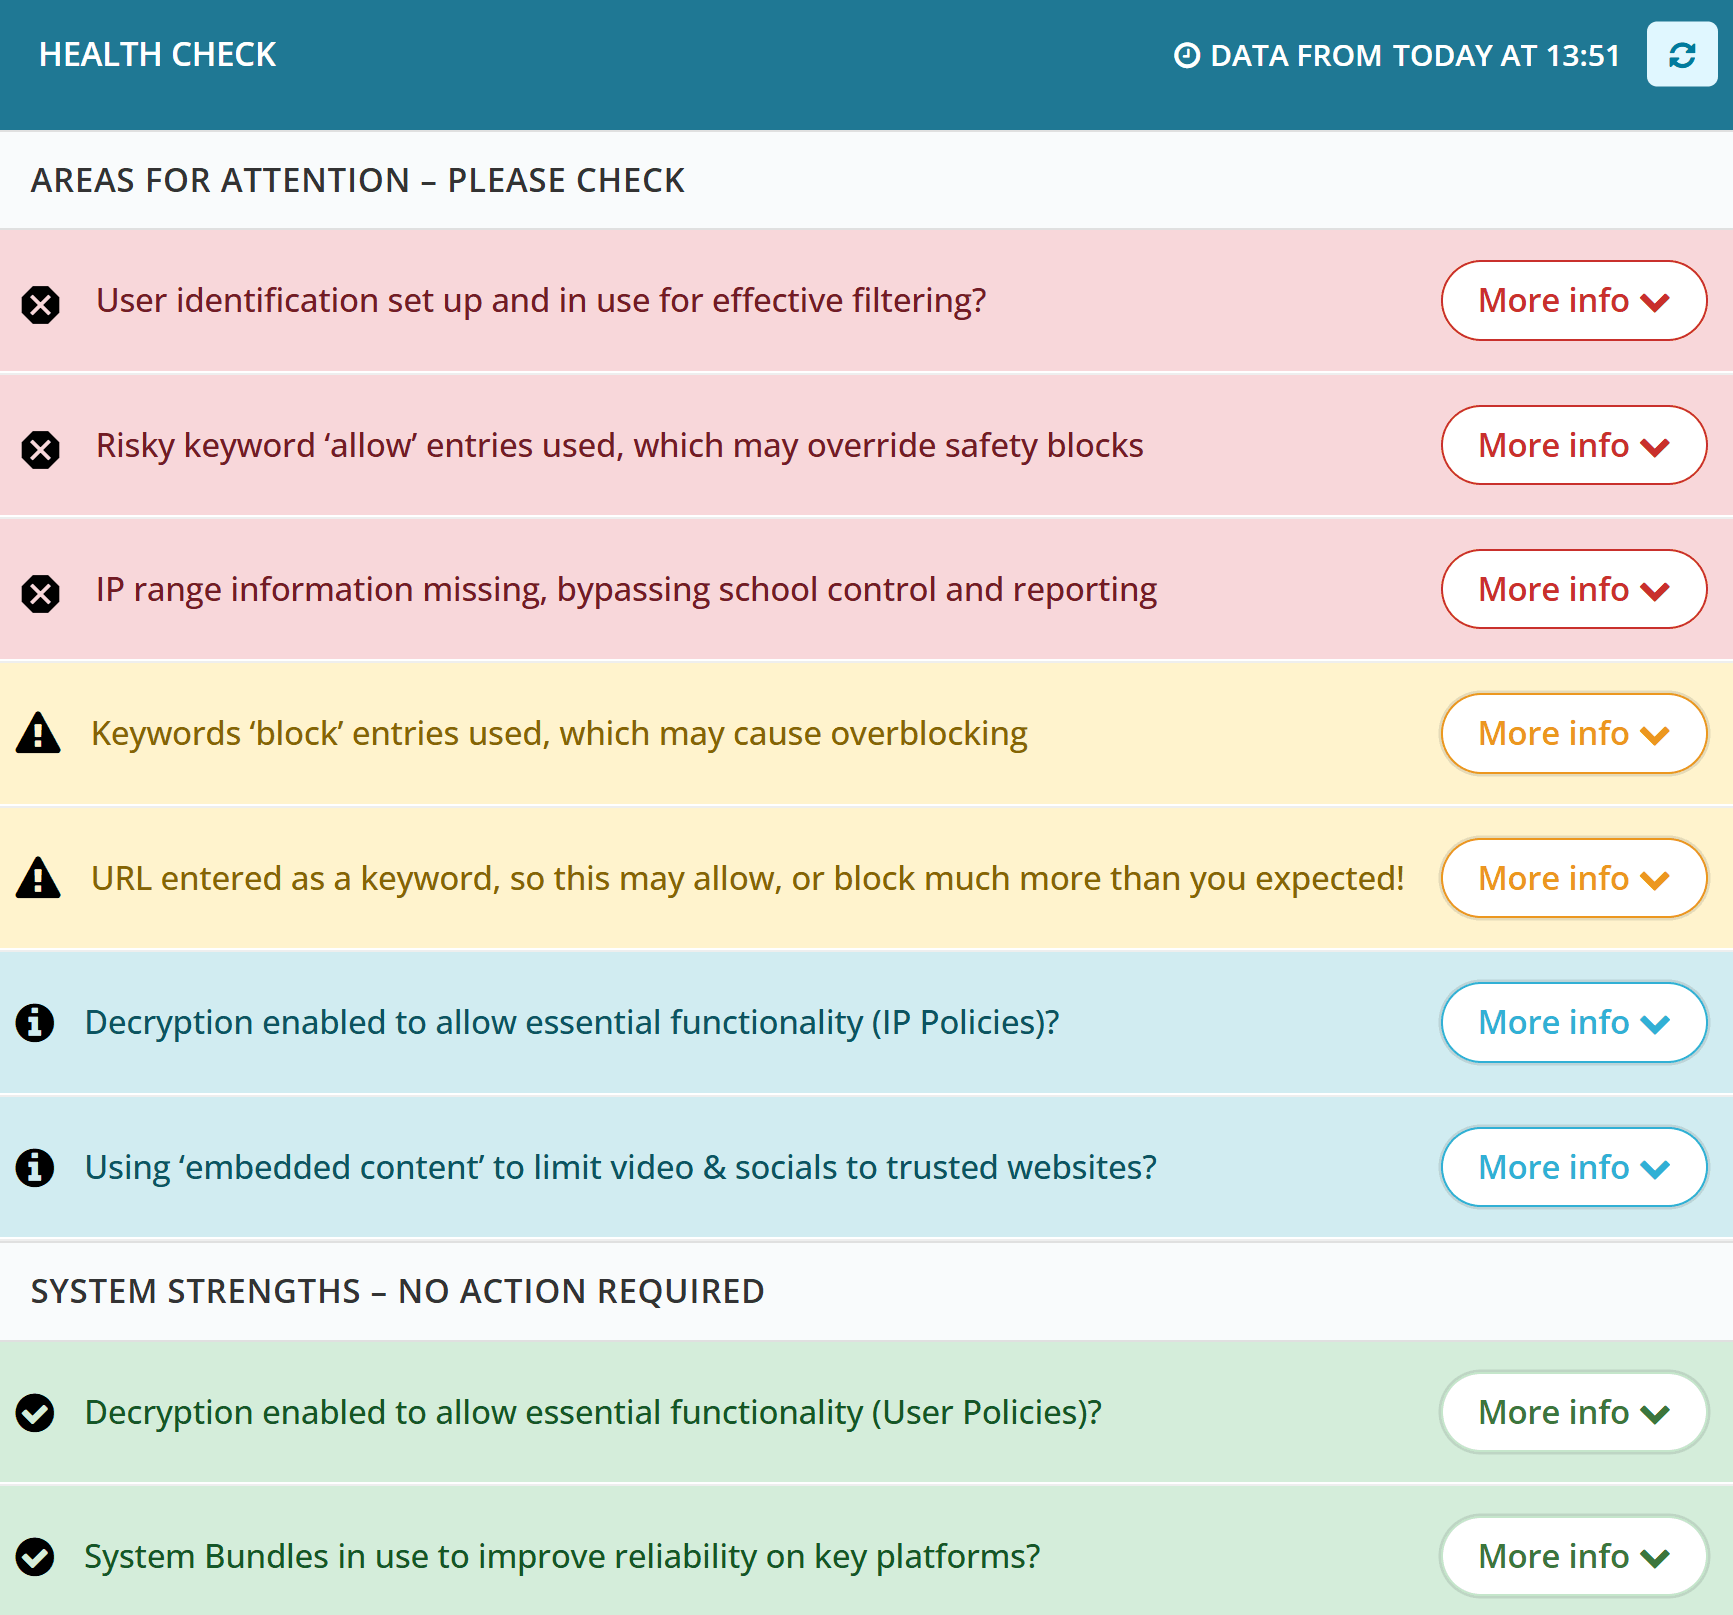Image resolution: width=1733 pixels, height=1615 pixels.
Task: Select Keywords 'block' entries overblocking text
Action: (559, 734)
